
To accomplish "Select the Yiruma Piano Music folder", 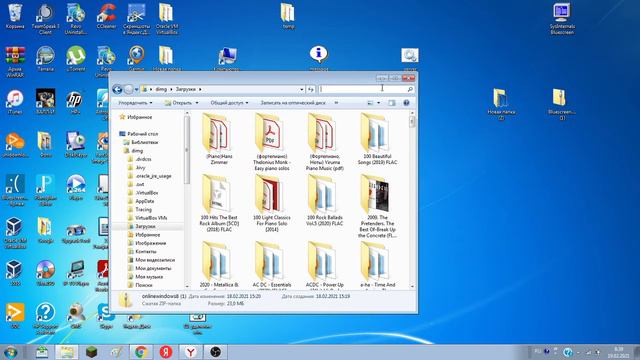I will pyautogui.click(x=324, y=141).
